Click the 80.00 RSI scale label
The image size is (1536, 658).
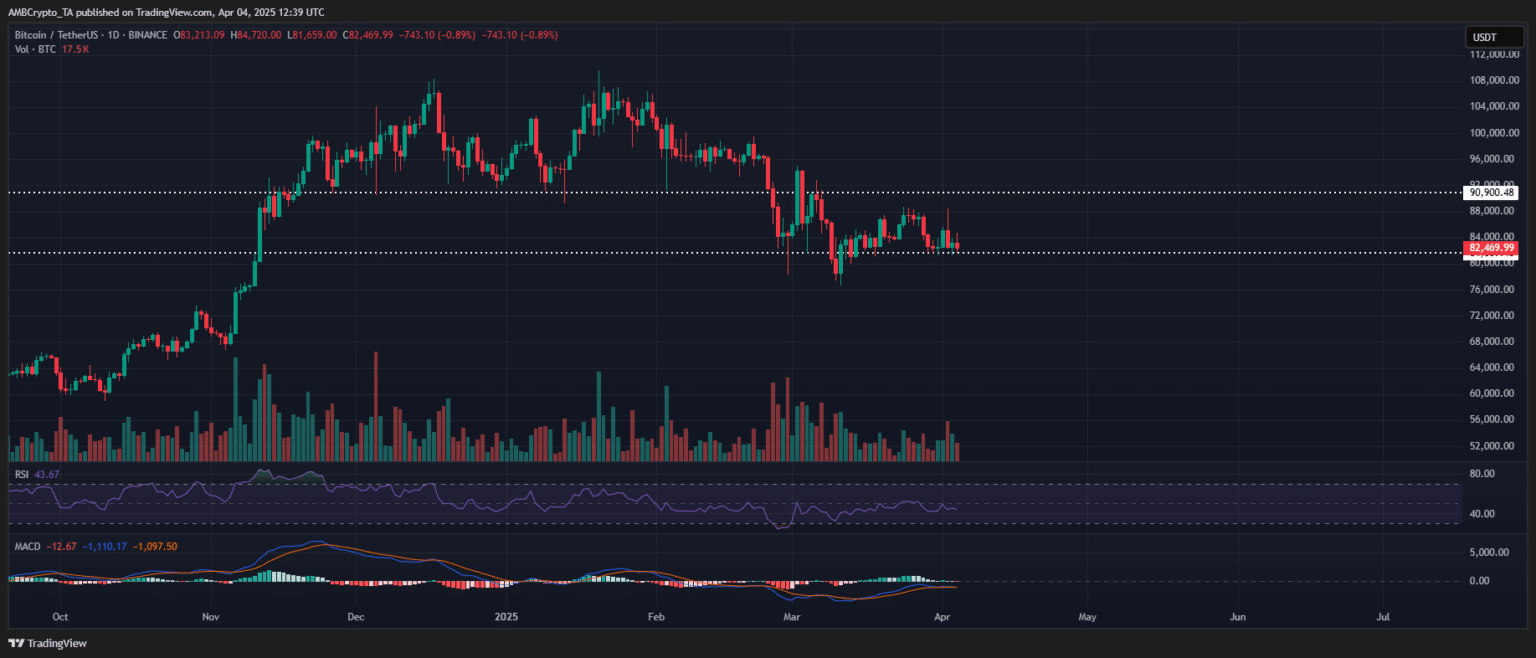coord(1482,474)
